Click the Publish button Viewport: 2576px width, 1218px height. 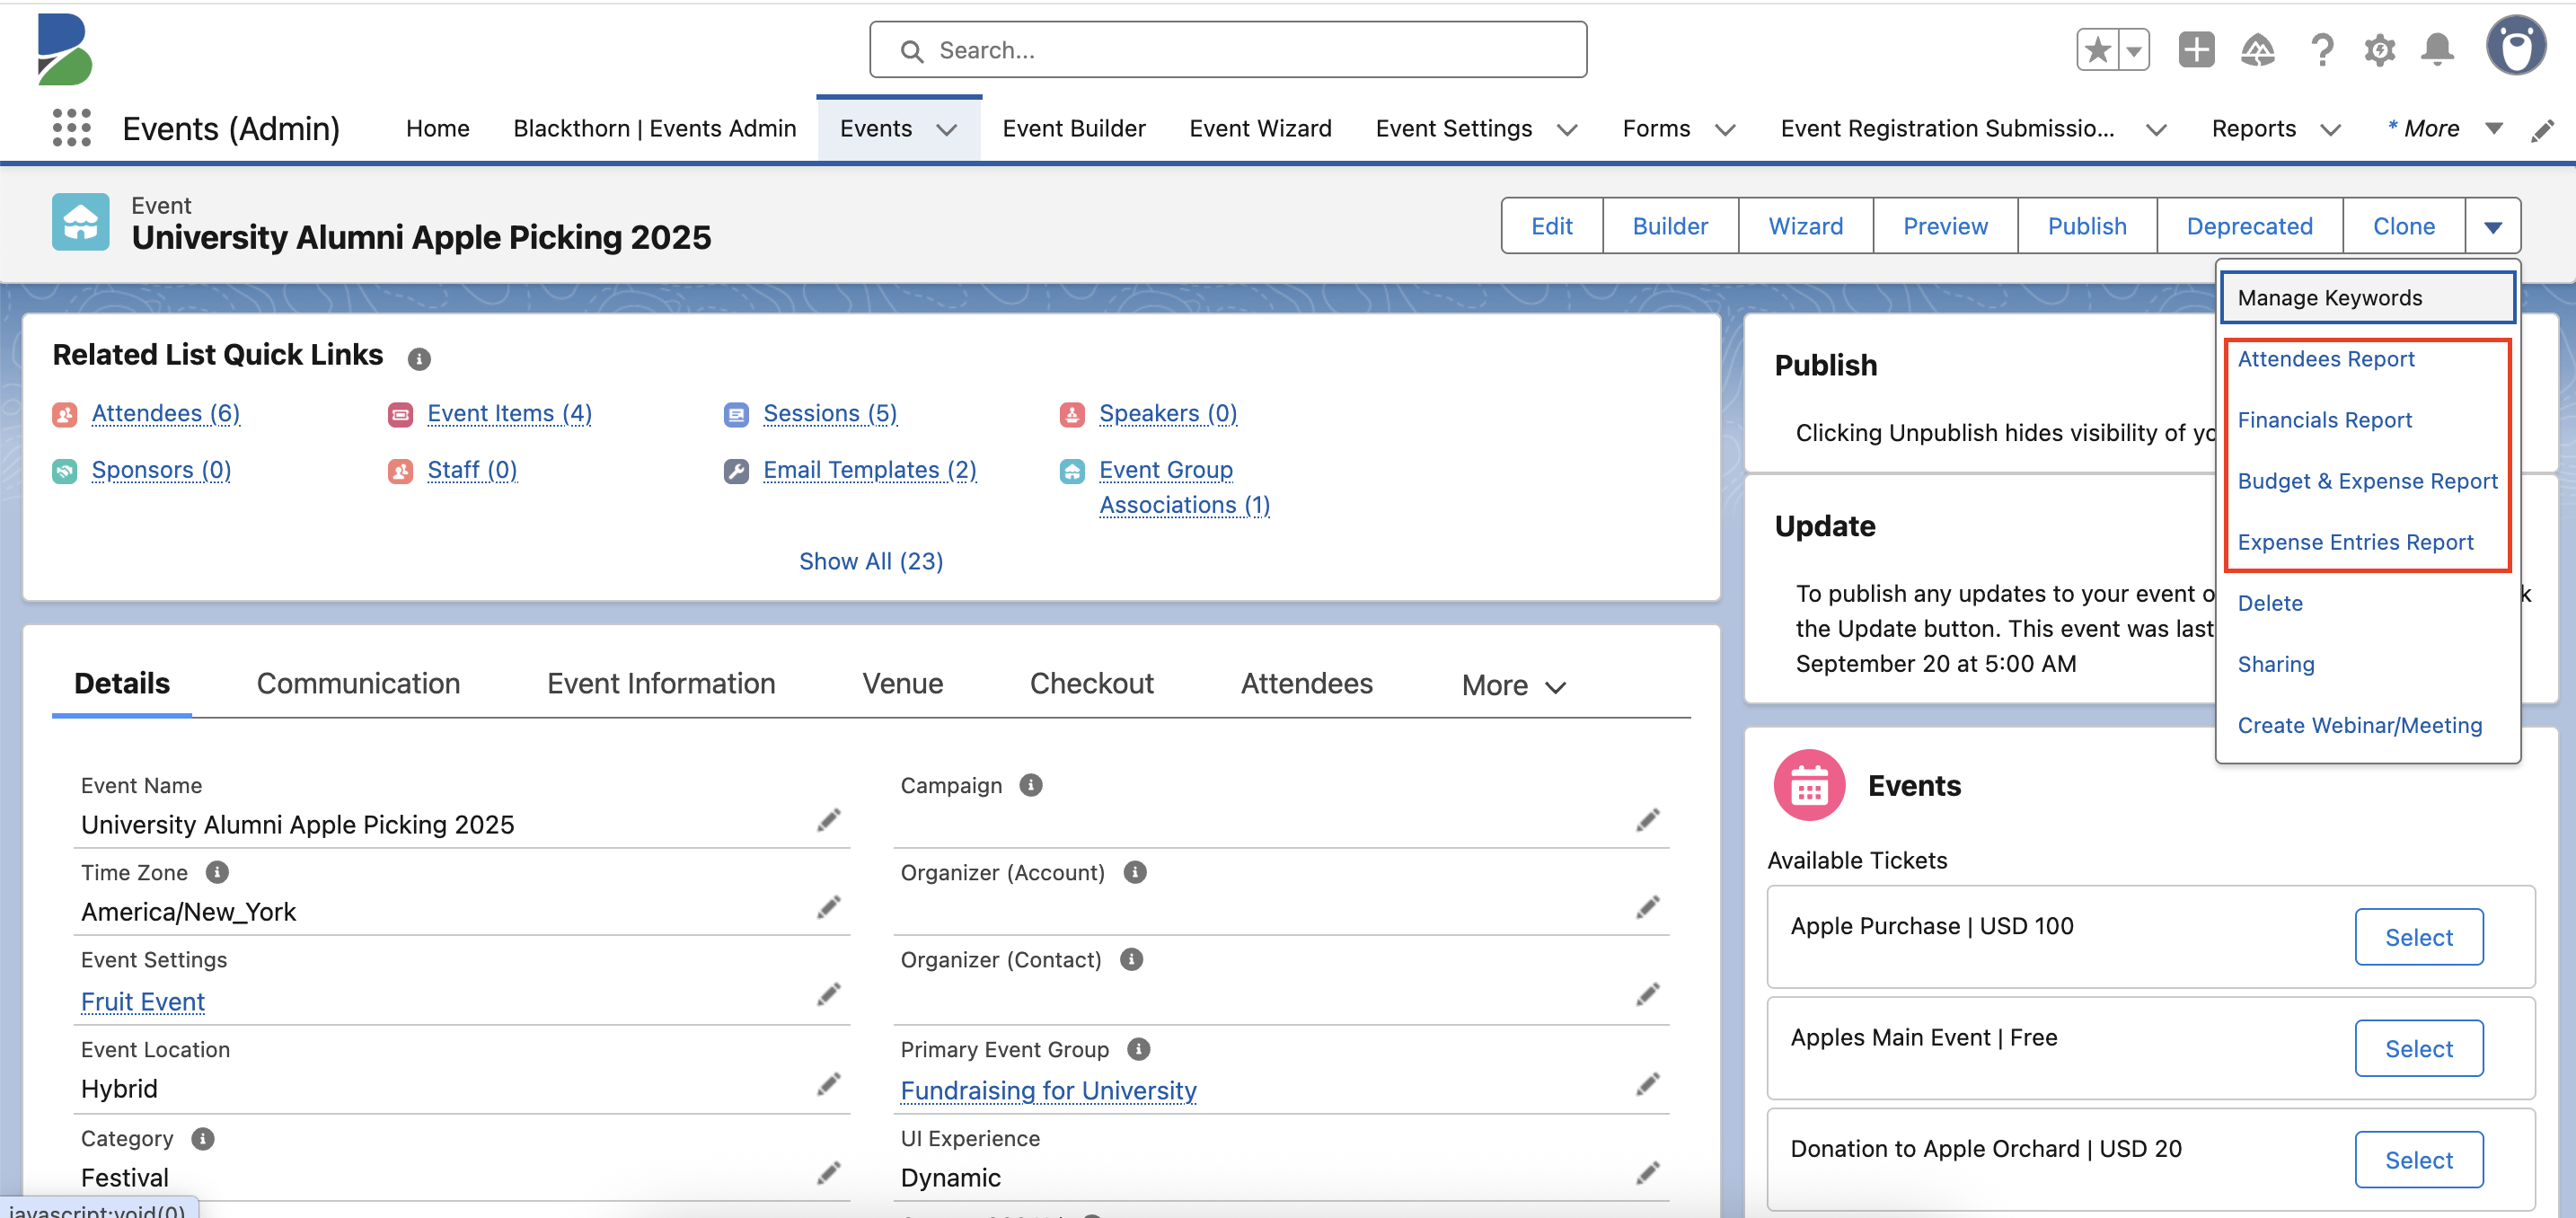pos(2087,225)
